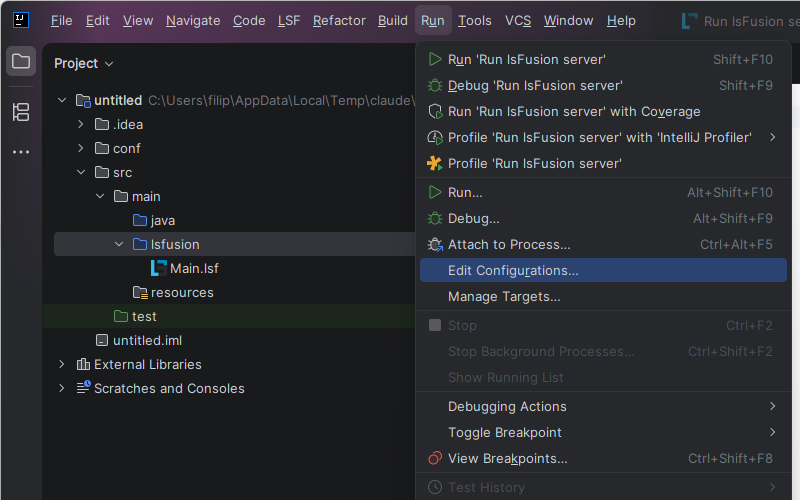800x500 pixels.
Task: Collapse the lsfusion folder chevron
Action: (119, 244)
